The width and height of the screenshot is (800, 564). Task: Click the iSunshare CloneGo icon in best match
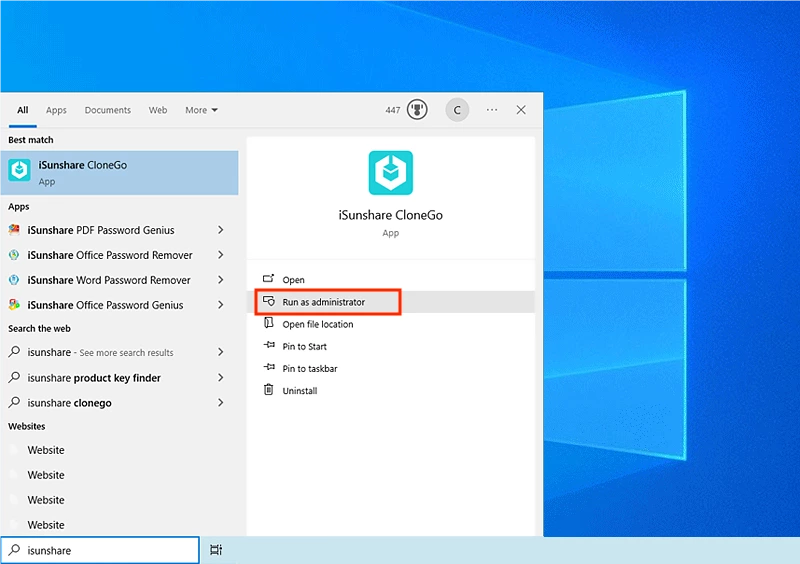[x=19, y=170]
